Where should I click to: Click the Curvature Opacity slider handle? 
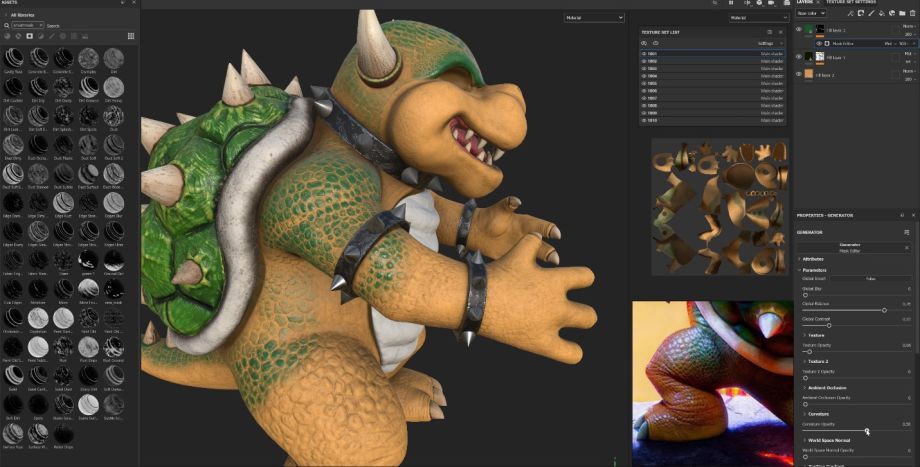pos(867,431)
